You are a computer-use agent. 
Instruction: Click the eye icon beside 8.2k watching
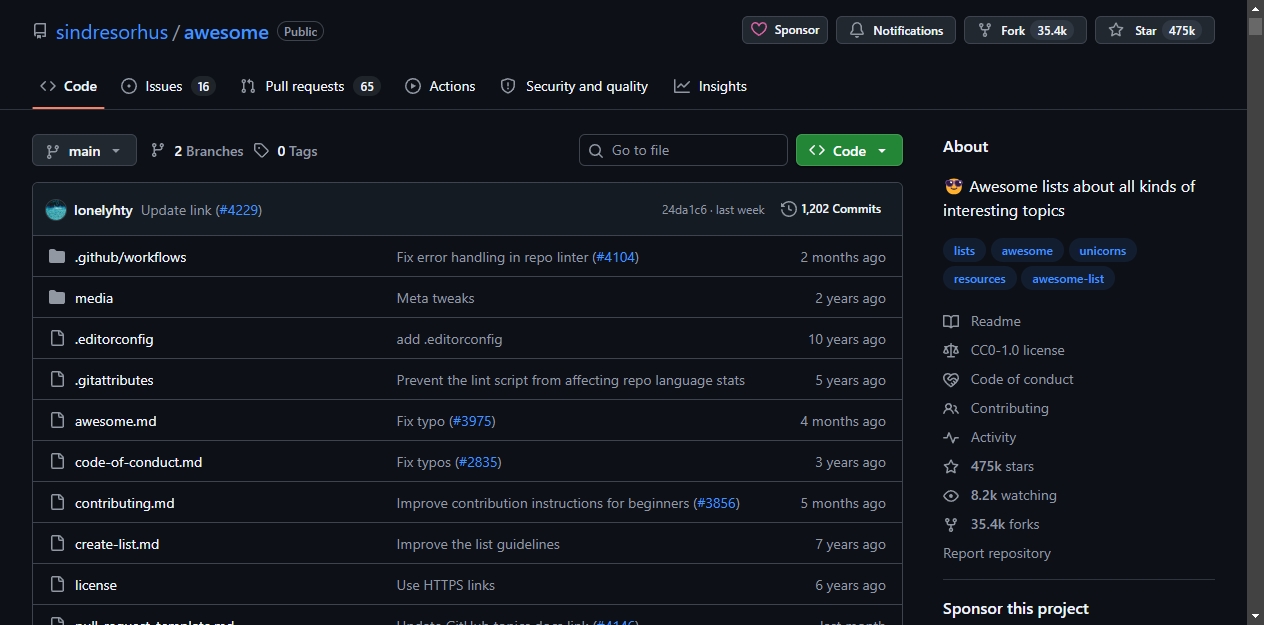[x=951, y=495]
